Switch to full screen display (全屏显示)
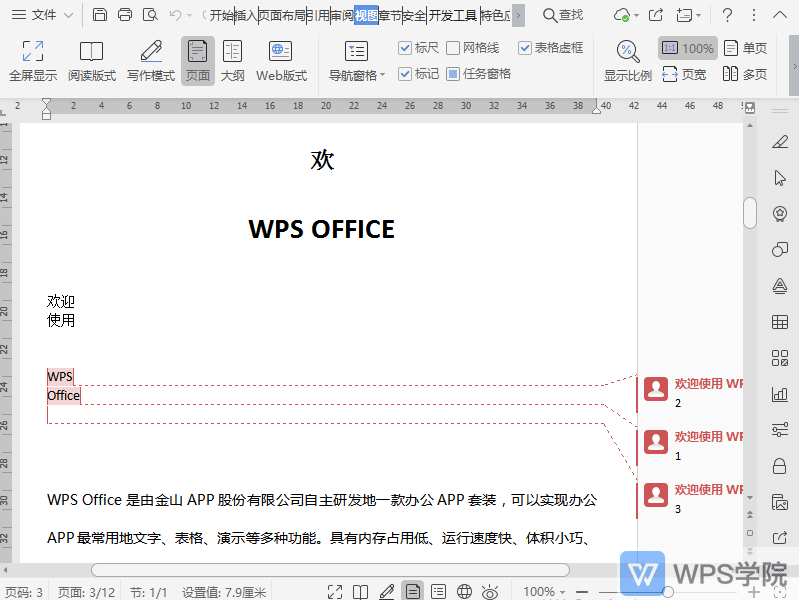 (33, 61)
